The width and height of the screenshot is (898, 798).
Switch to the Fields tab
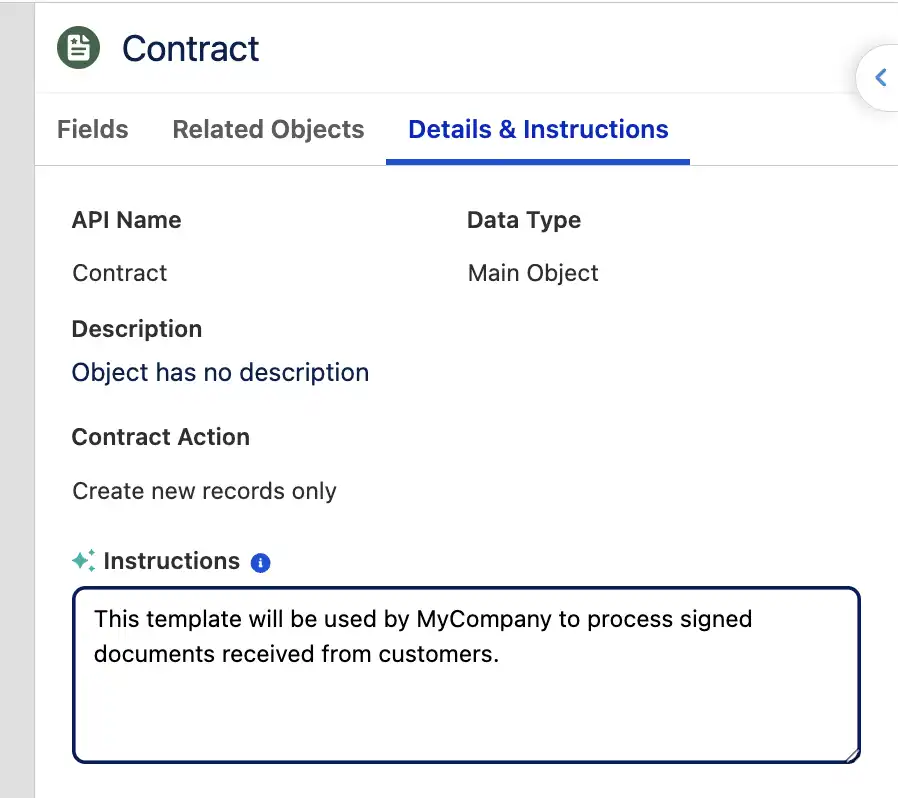pyautogui.click(x=93, y=130)
